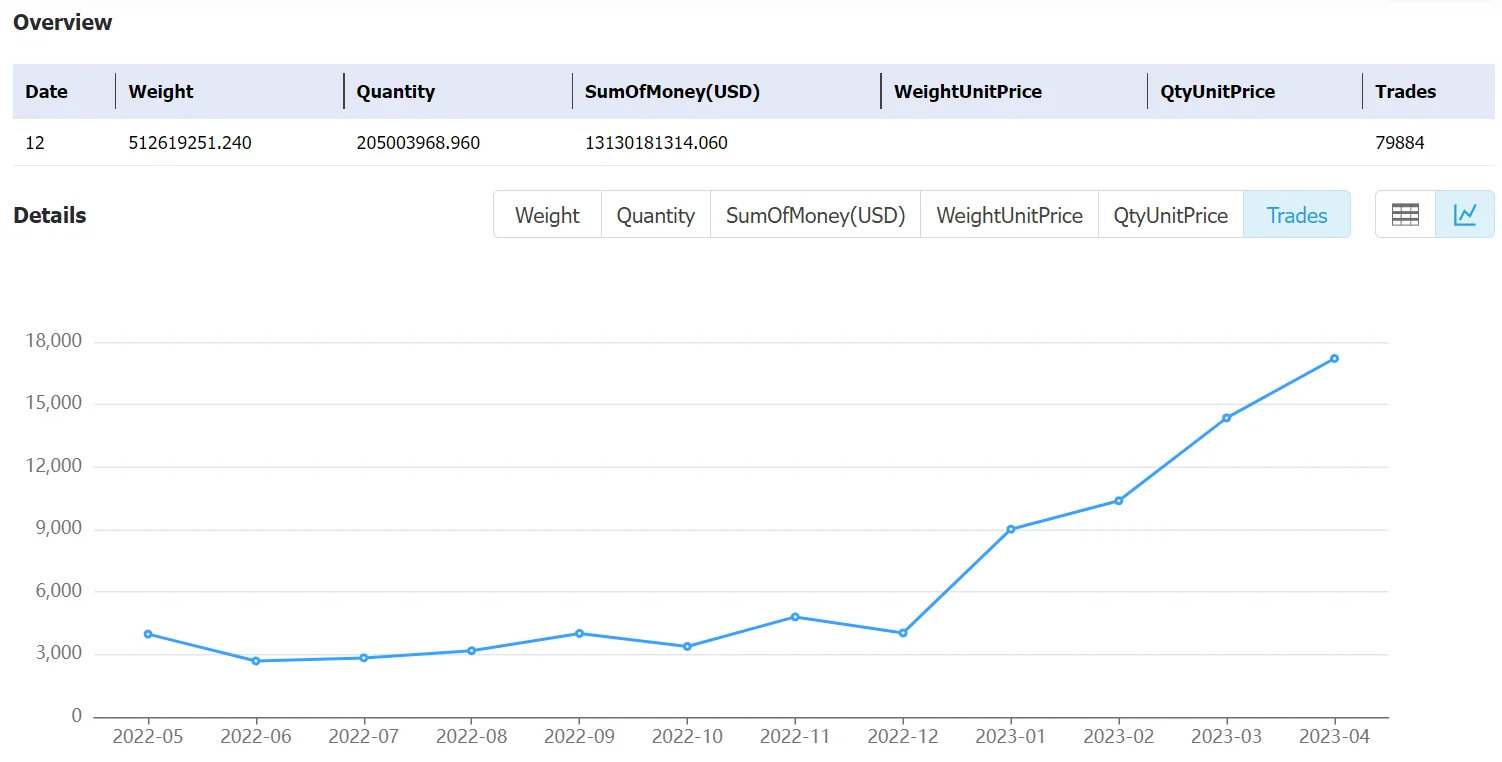Screen dimensions: 1502x762
Task: Switch to table view icon
Action: tap(1405, 215)
